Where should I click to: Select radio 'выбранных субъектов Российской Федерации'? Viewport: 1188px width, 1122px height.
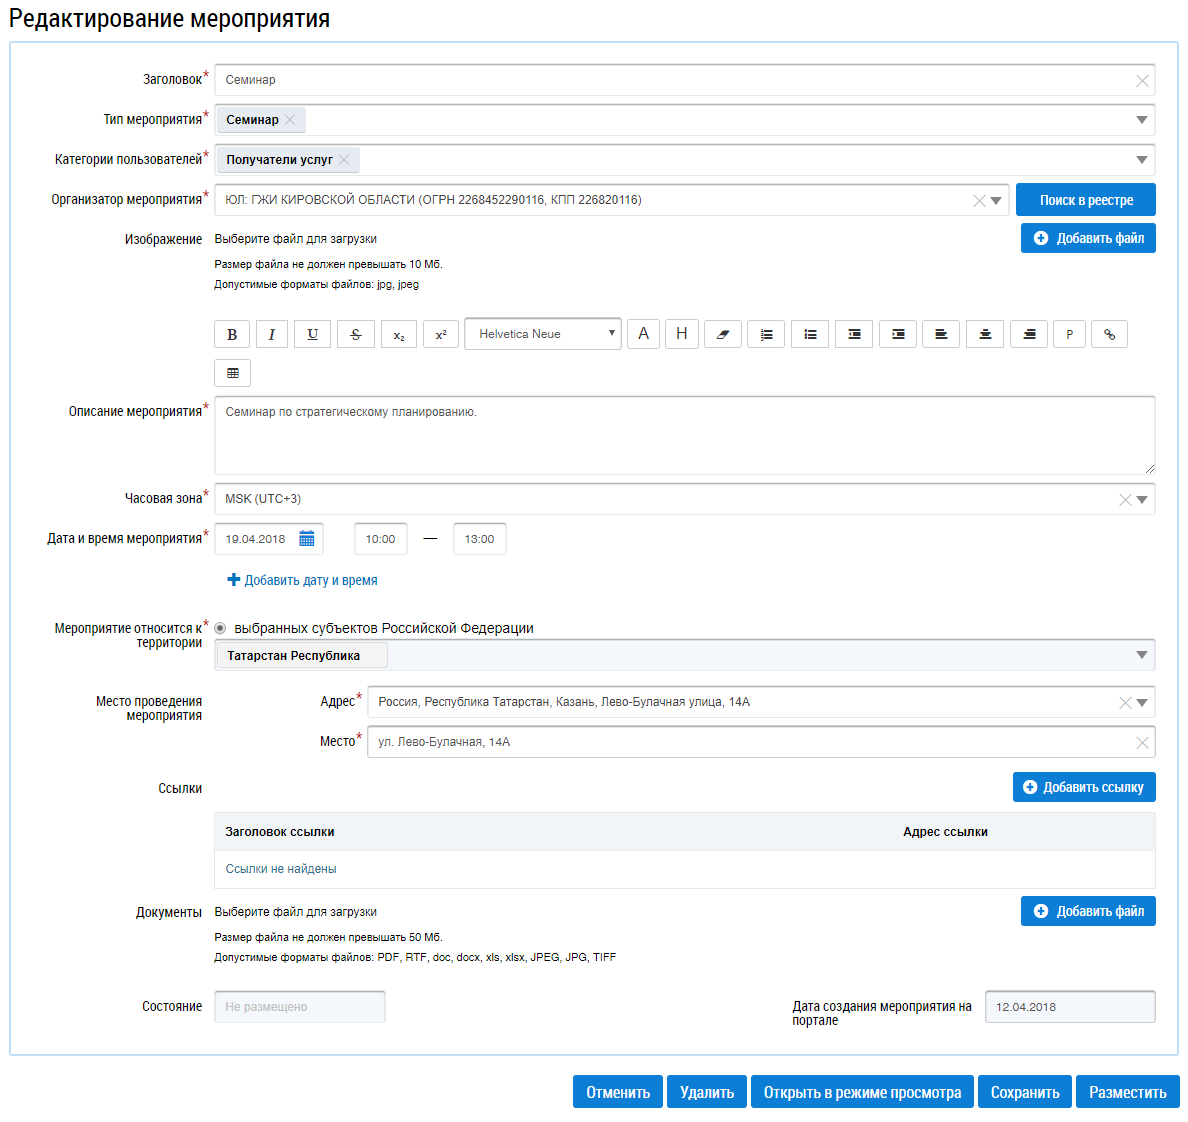point(220,628)
